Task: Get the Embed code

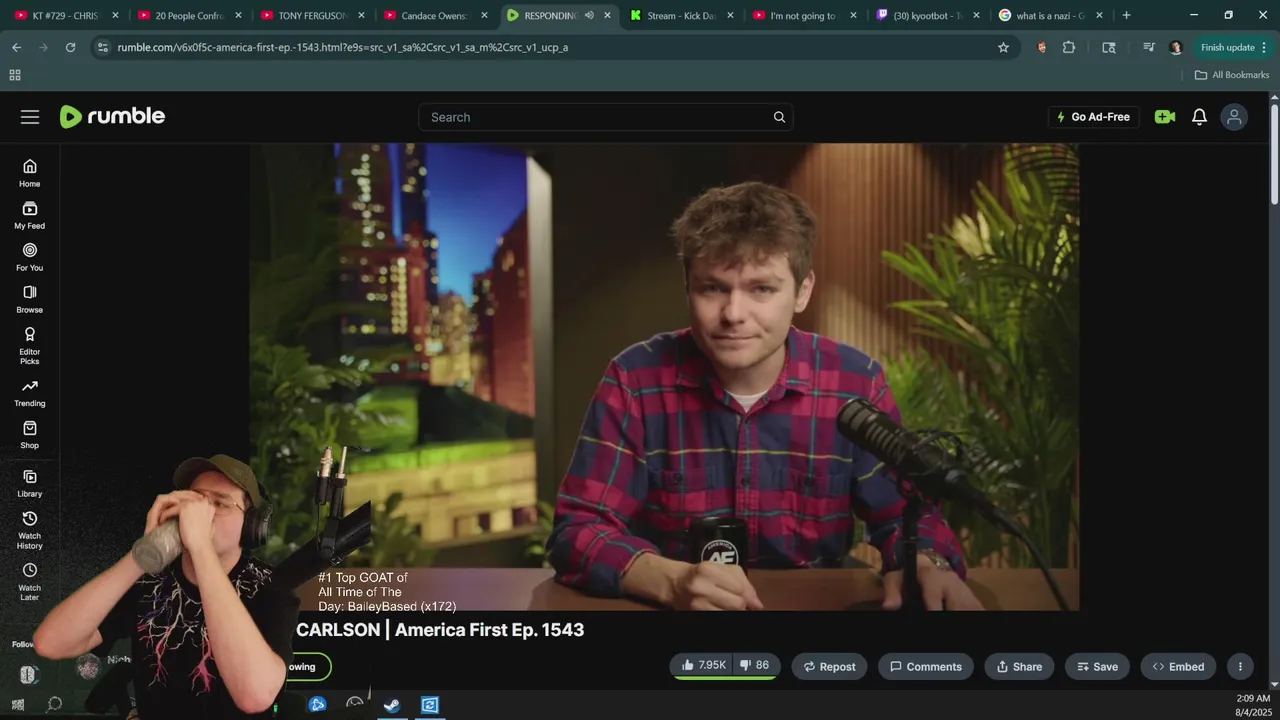Action: pyautogui.click(x=1178, y=667)
